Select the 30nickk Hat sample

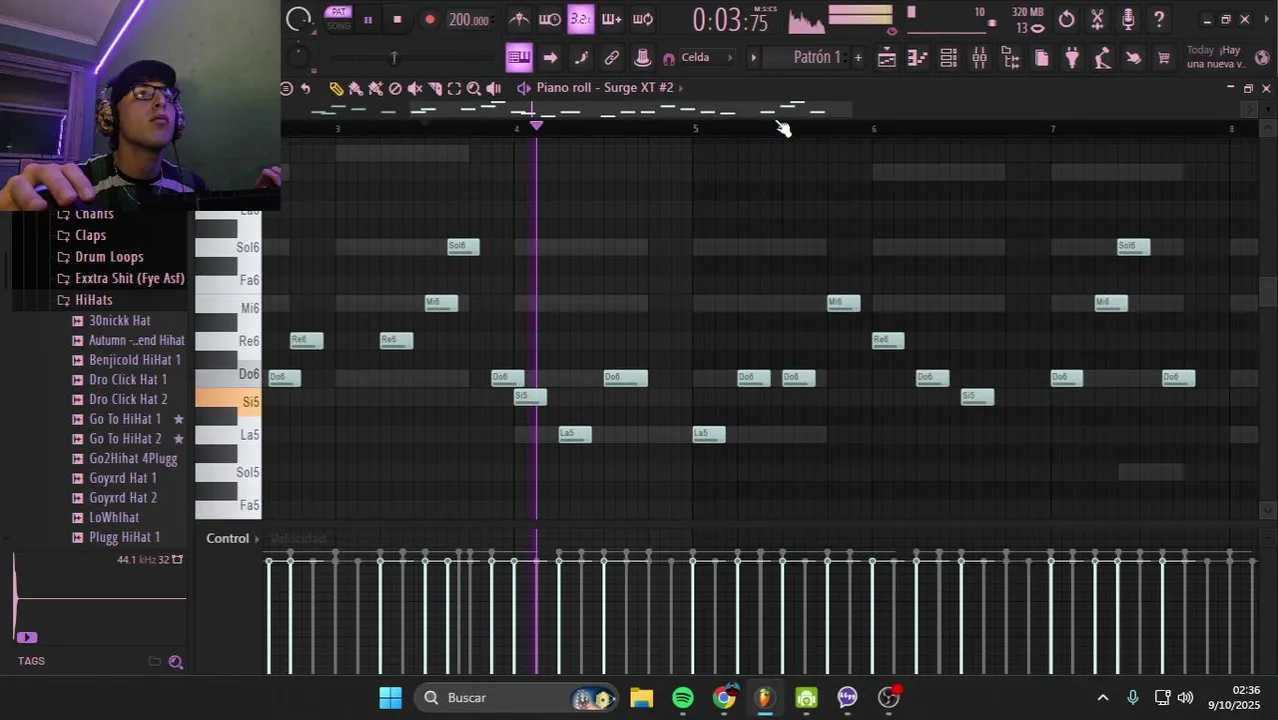[x=119, y=320]
